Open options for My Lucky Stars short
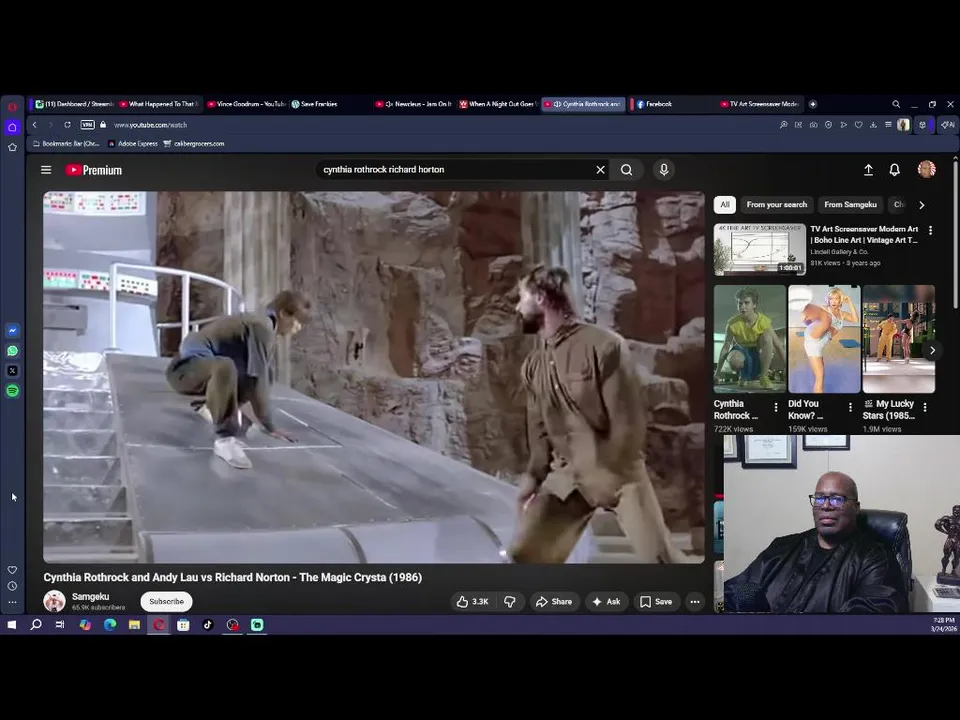The height and width of the screenshot is (720, 960). pos(925,407)
